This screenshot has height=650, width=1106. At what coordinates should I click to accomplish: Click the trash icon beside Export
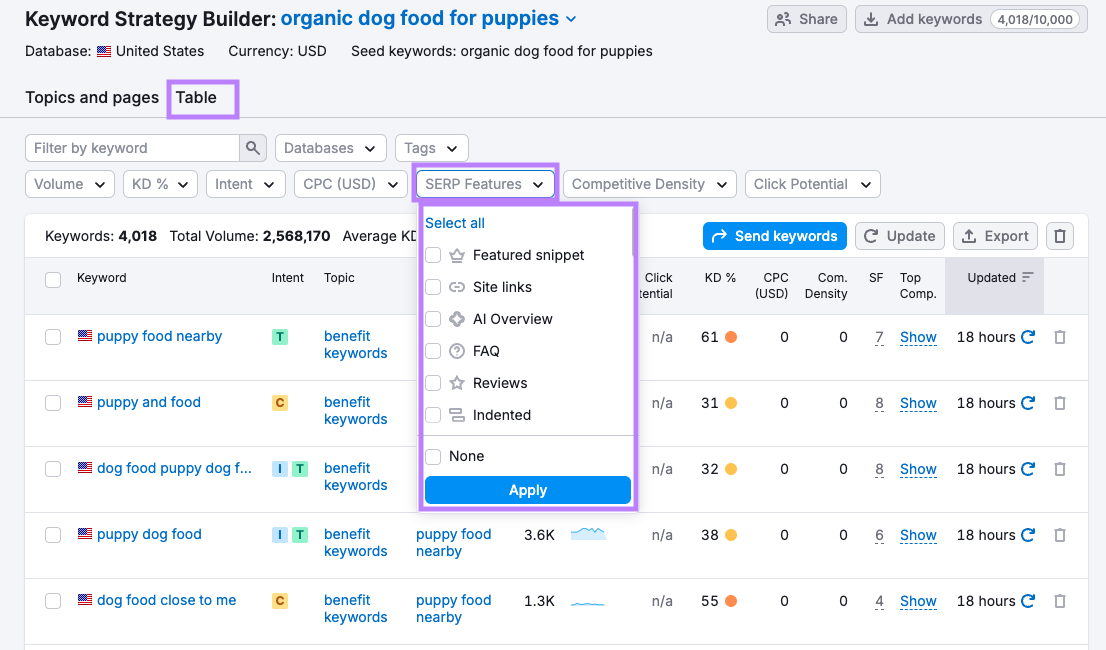[x=1060, y=236]
